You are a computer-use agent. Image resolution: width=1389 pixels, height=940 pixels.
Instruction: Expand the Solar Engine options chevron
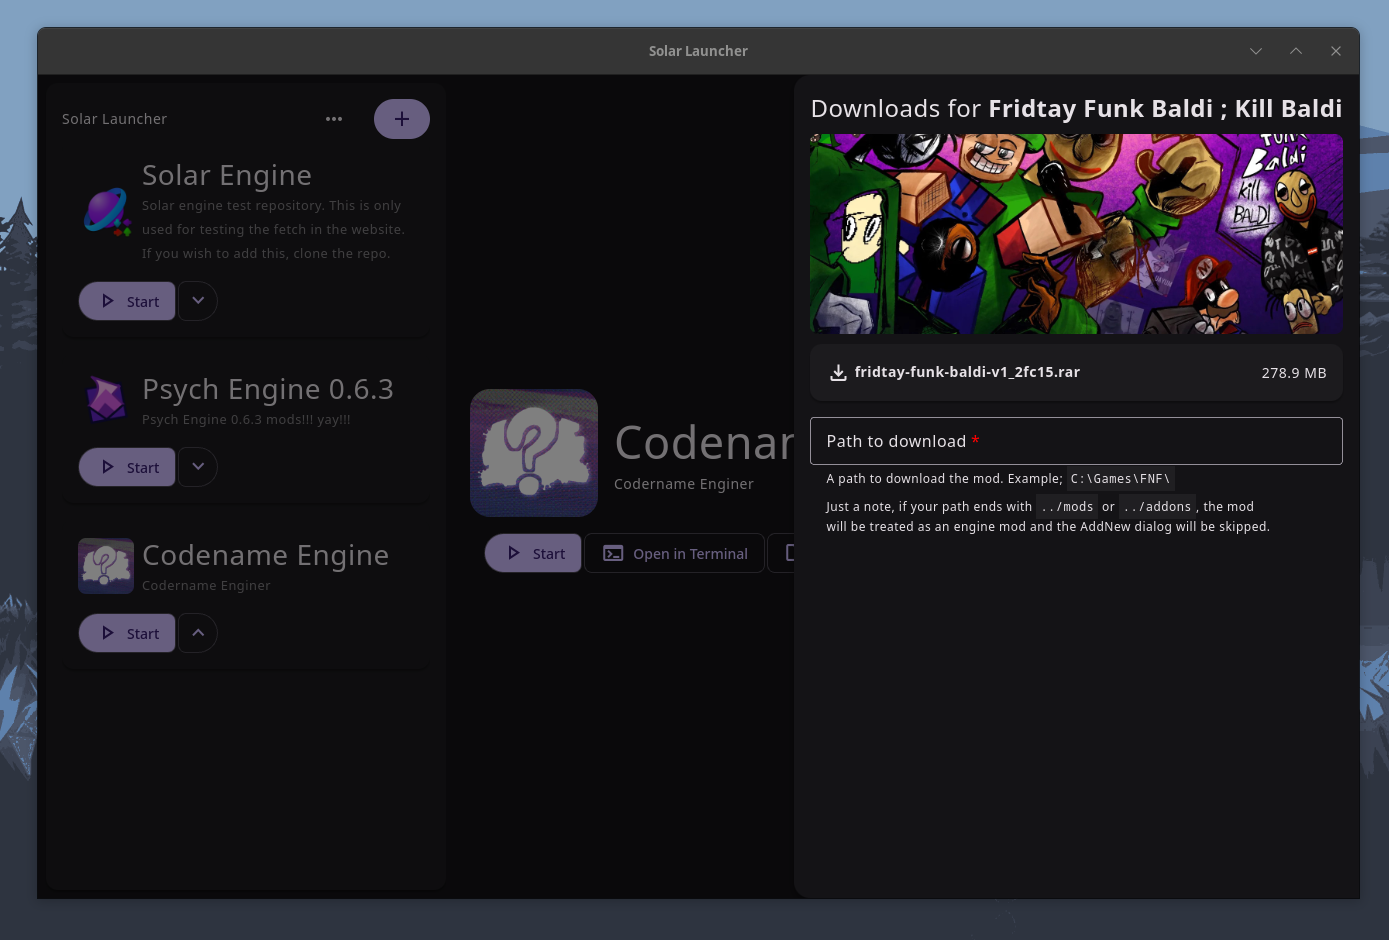point(198,301)
